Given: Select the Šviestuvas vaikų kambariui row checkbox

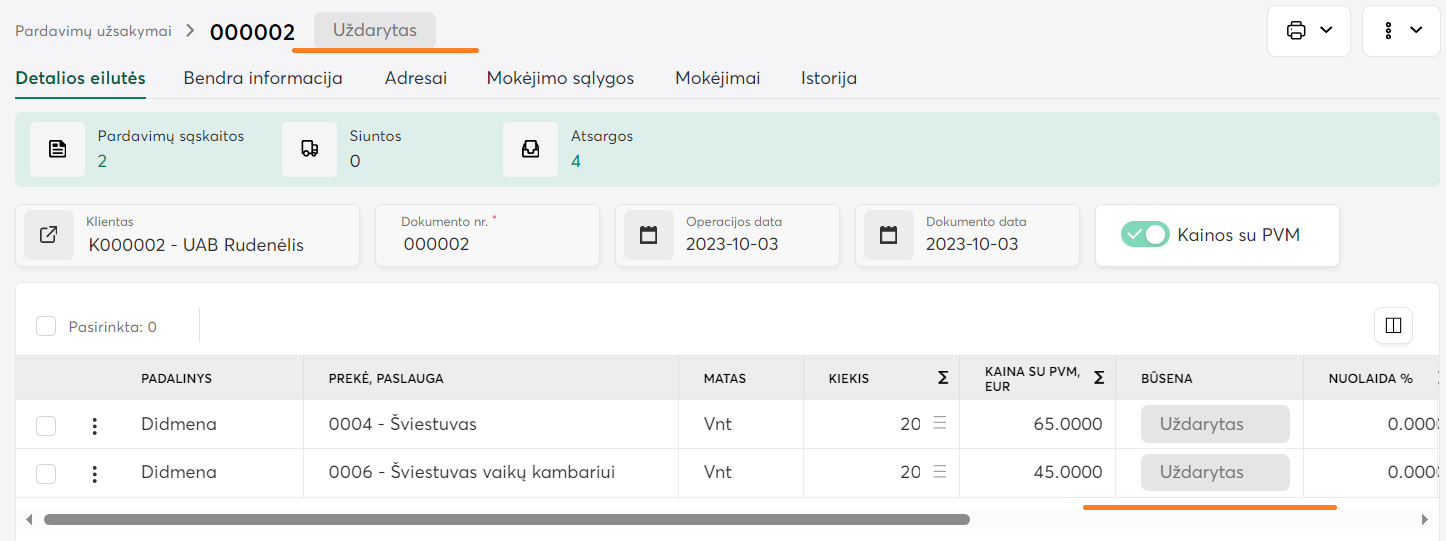Looking at the screenshot, I should coord(46,473).
